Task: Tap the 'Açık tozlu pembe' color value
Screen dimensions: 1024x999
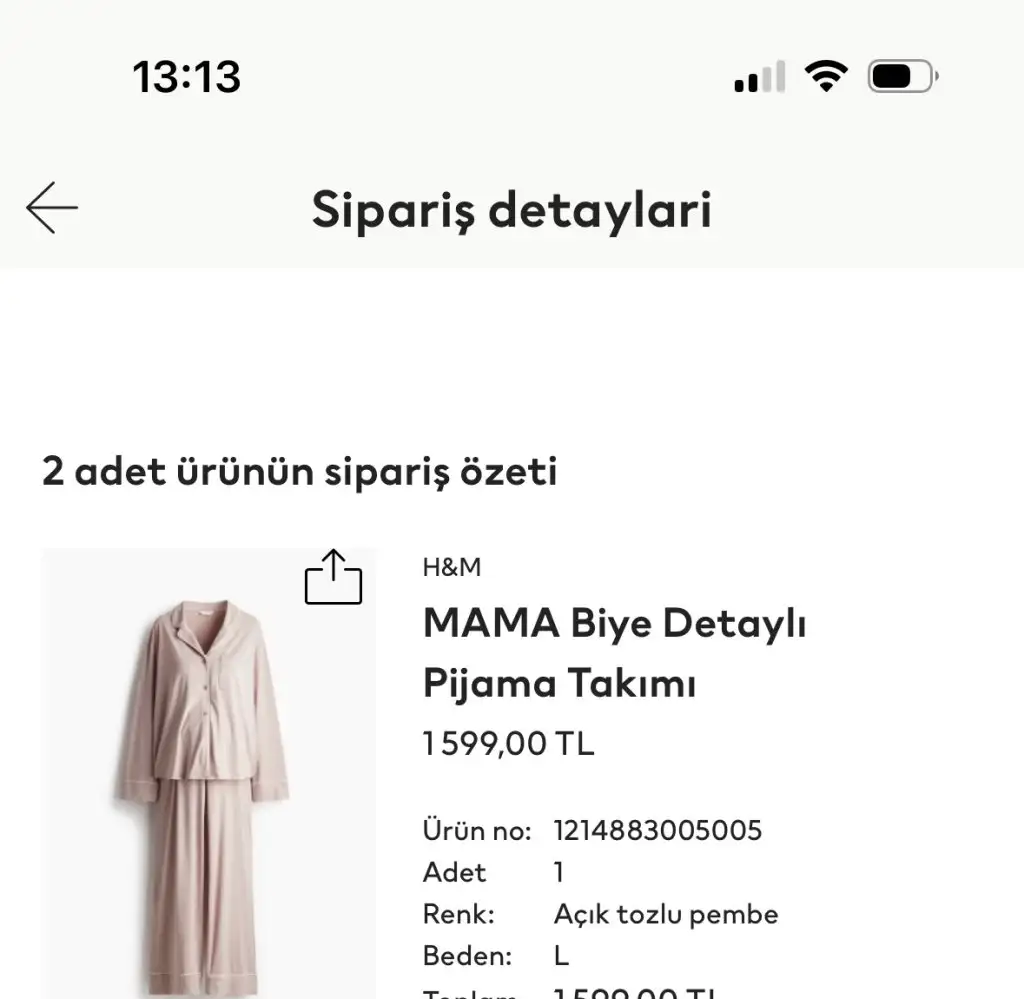Action: pos(665,914)
